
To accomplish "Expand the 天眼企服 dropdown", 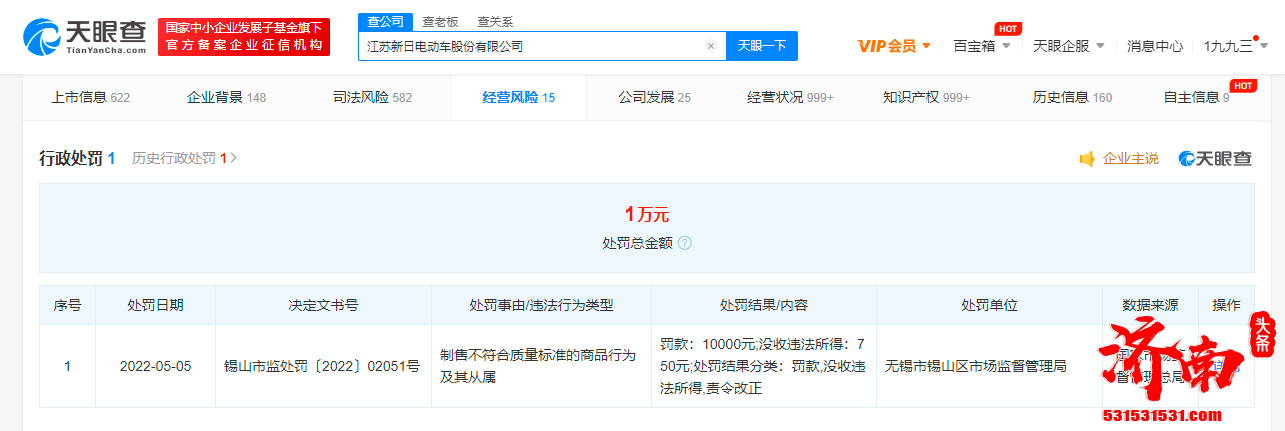I will 1099,46.
